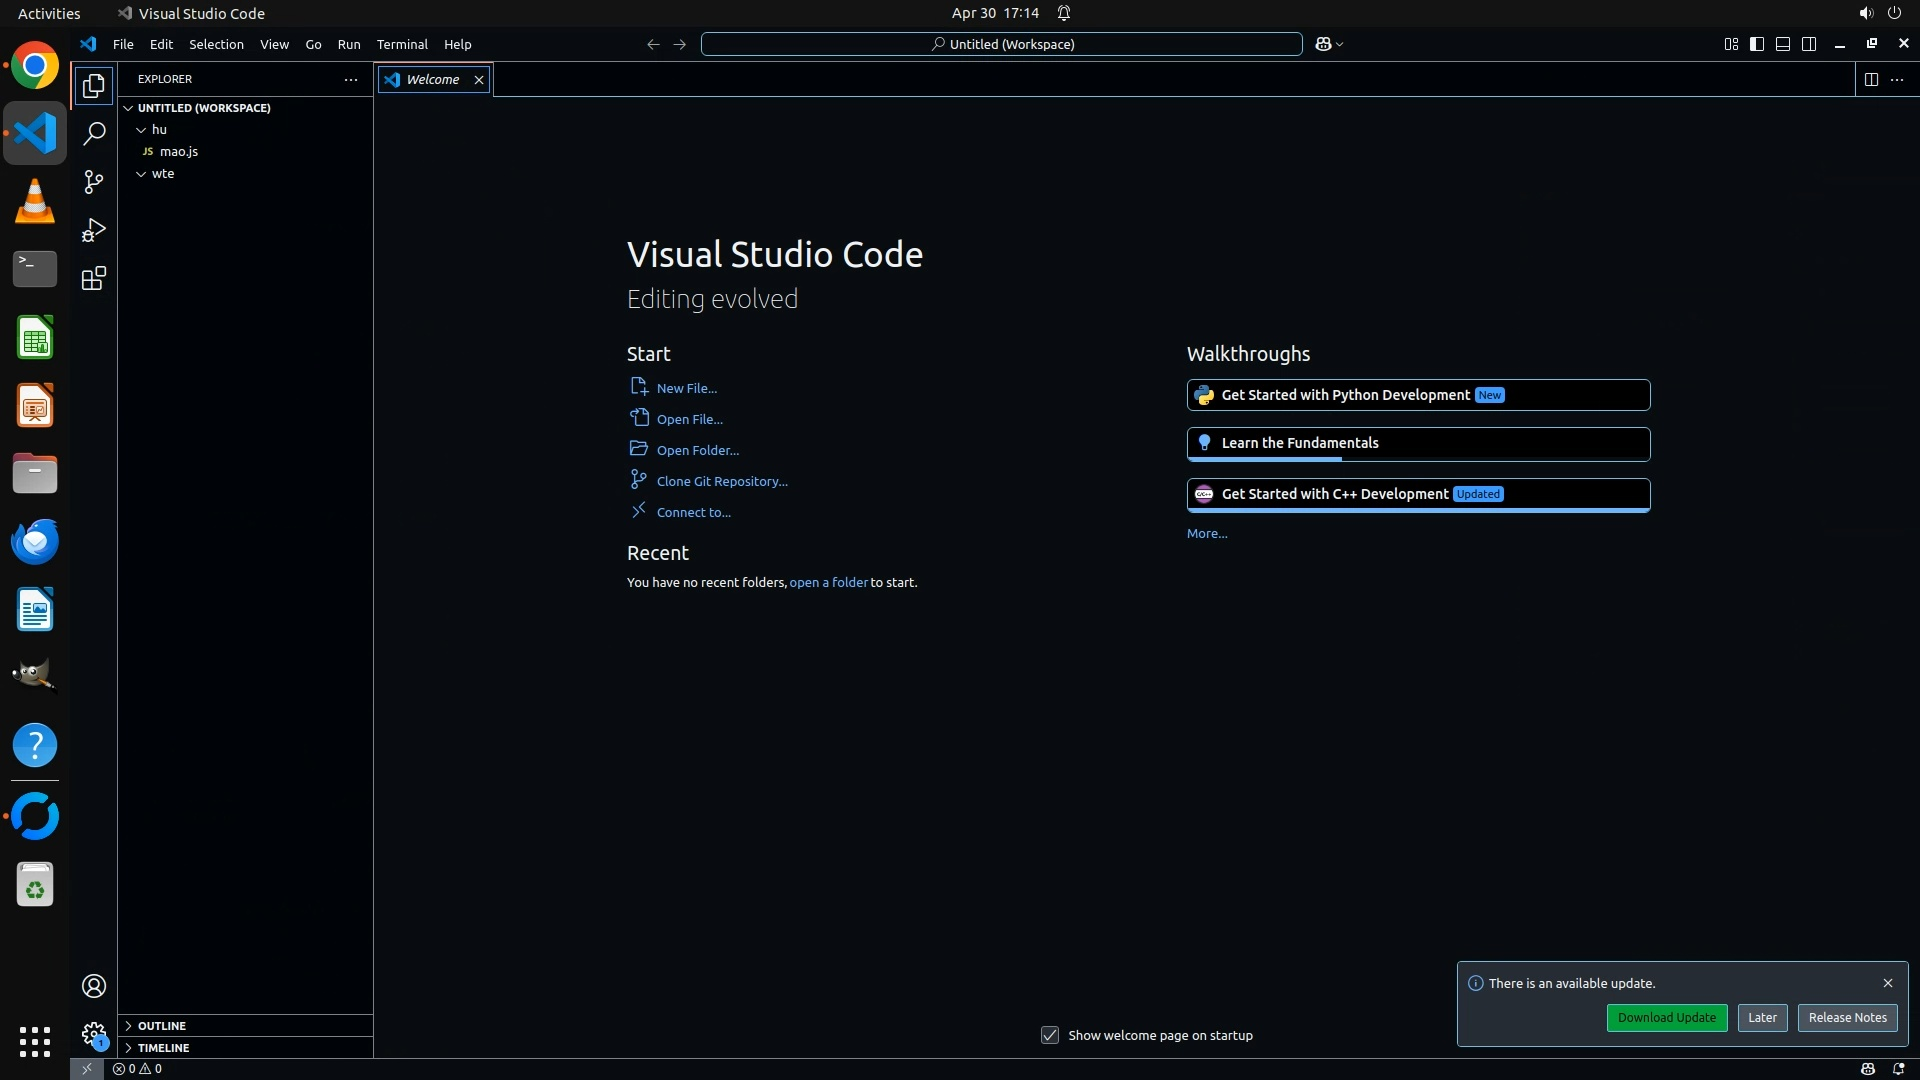
Task: Open the Terminal menu
Action: pos(402,44)
